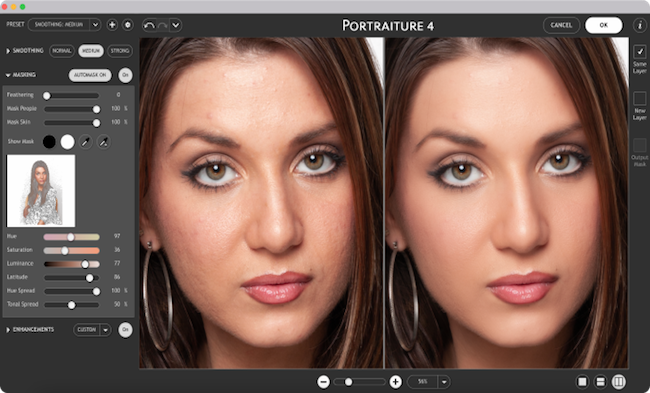Screen dimensions: 650x393
Task: Click the redo arrow icon
Action: tap(162, 25)
